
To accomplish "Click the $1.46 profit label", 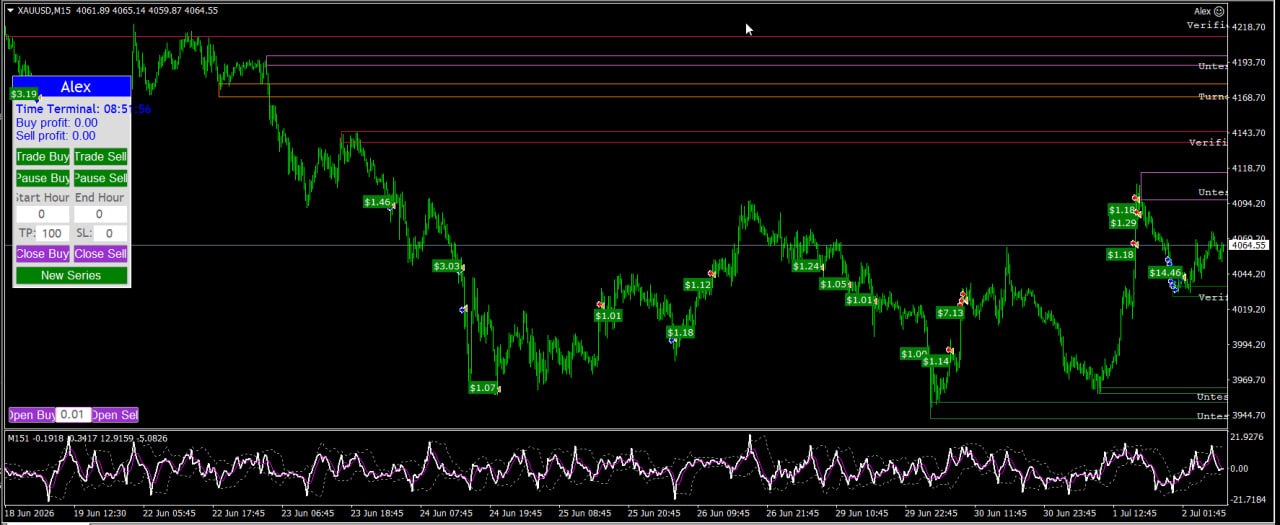I will pyautogui.click(x=377, y=202).
